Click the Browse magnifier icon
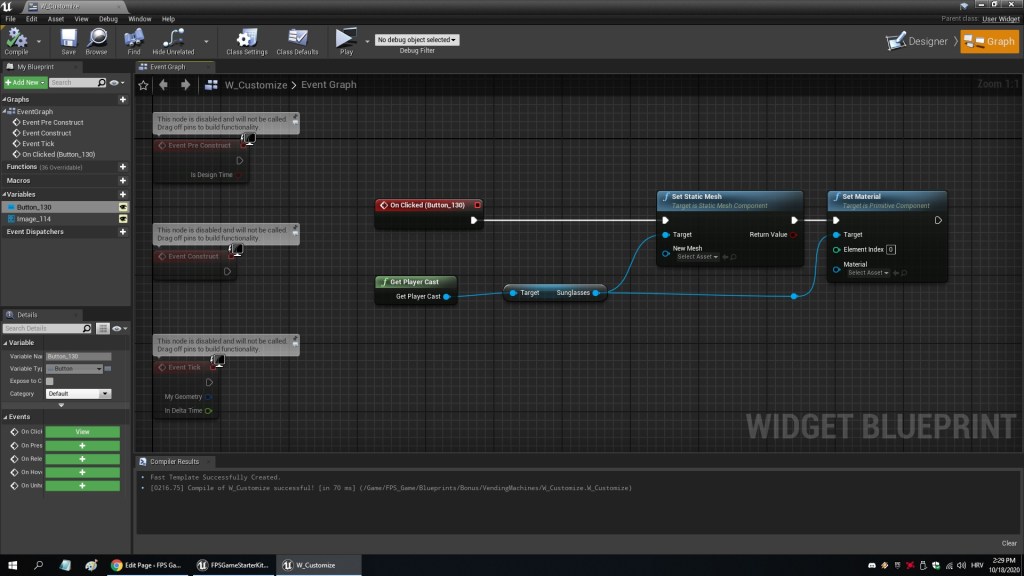This screenshot has height=576, width=1024. click(x=97, y=39)
